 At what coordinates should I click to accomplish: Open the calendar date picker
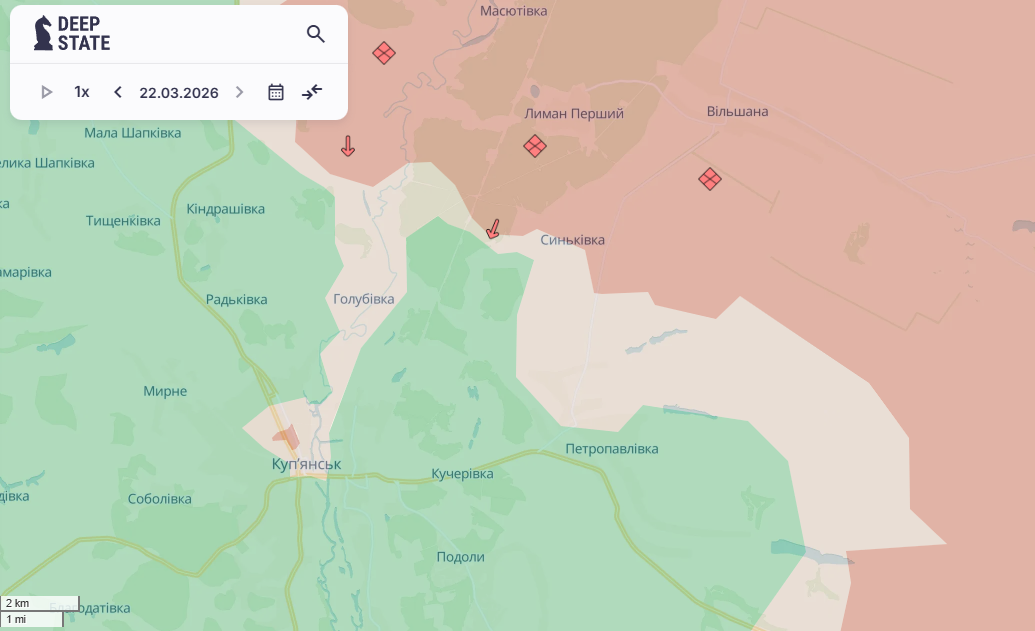point(276,92)
